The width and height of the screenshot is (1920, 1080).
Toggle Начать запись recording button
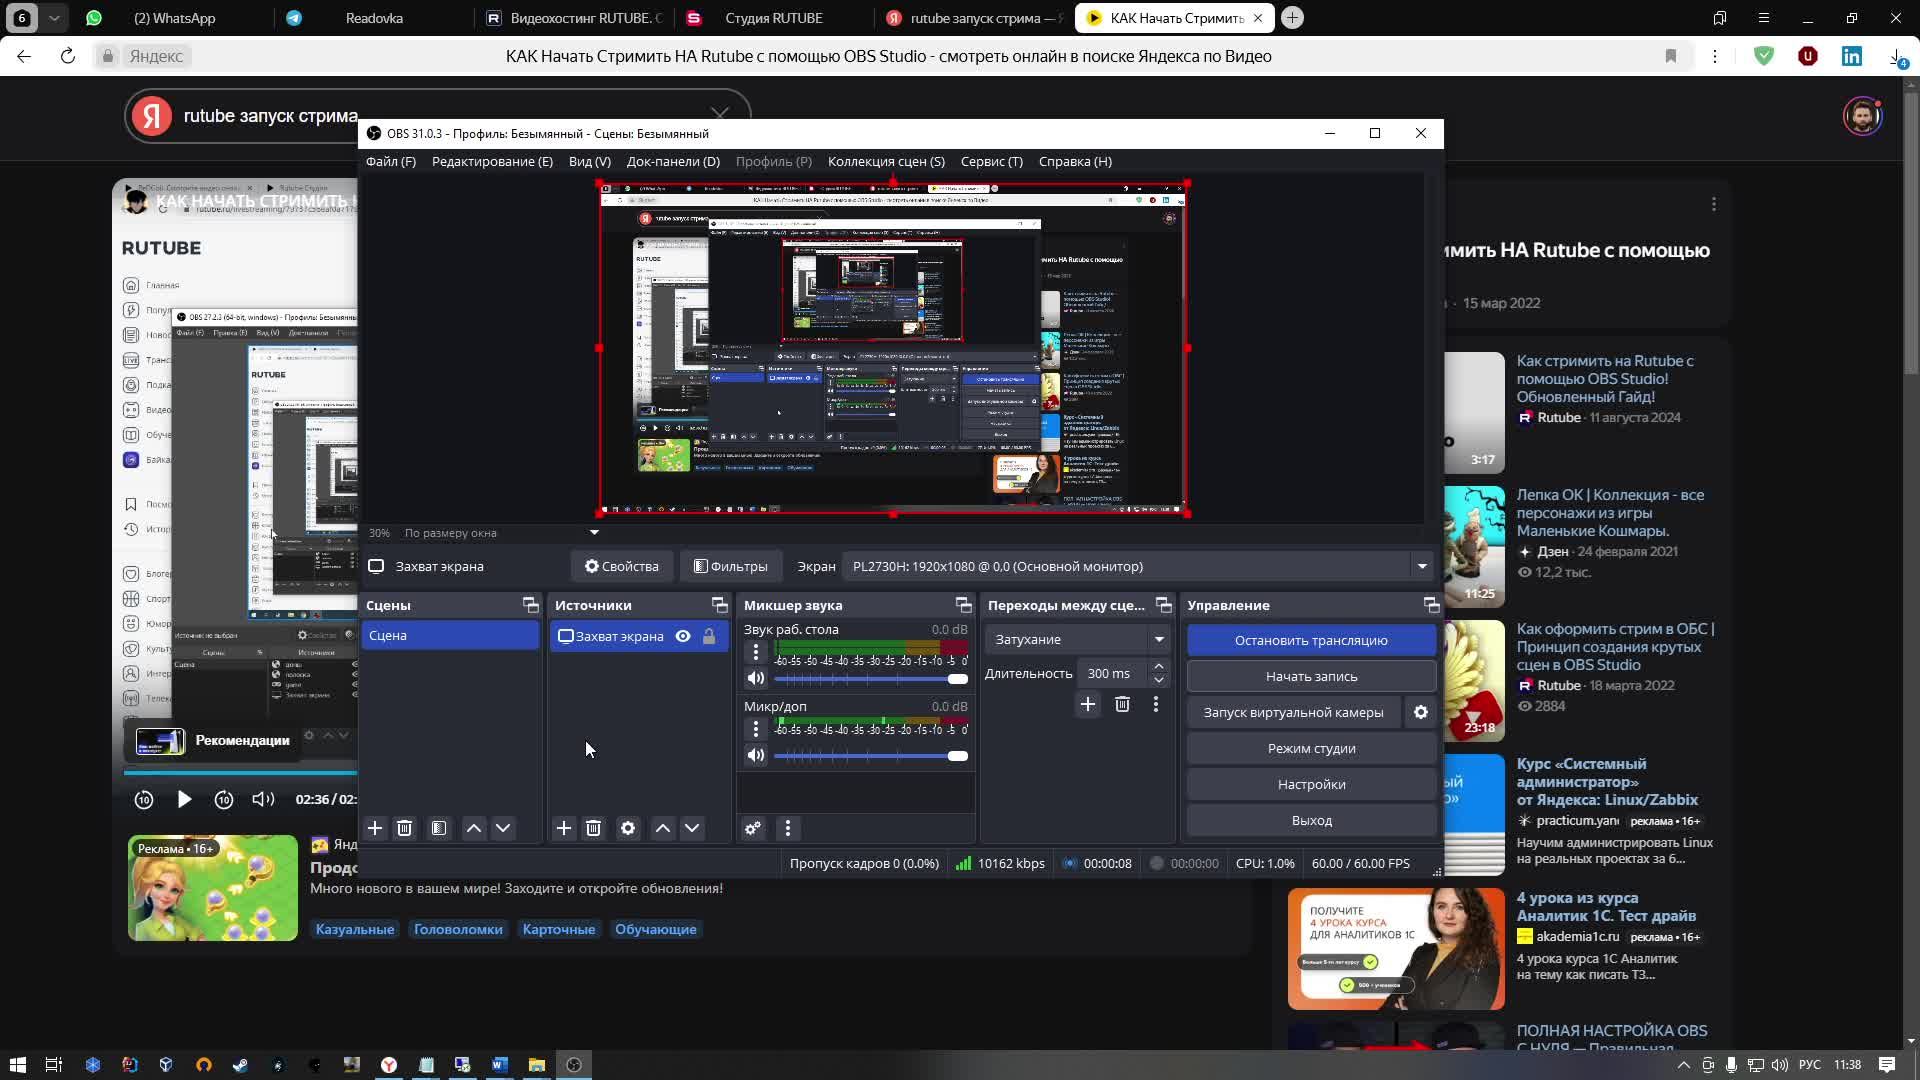(1312, 676)
